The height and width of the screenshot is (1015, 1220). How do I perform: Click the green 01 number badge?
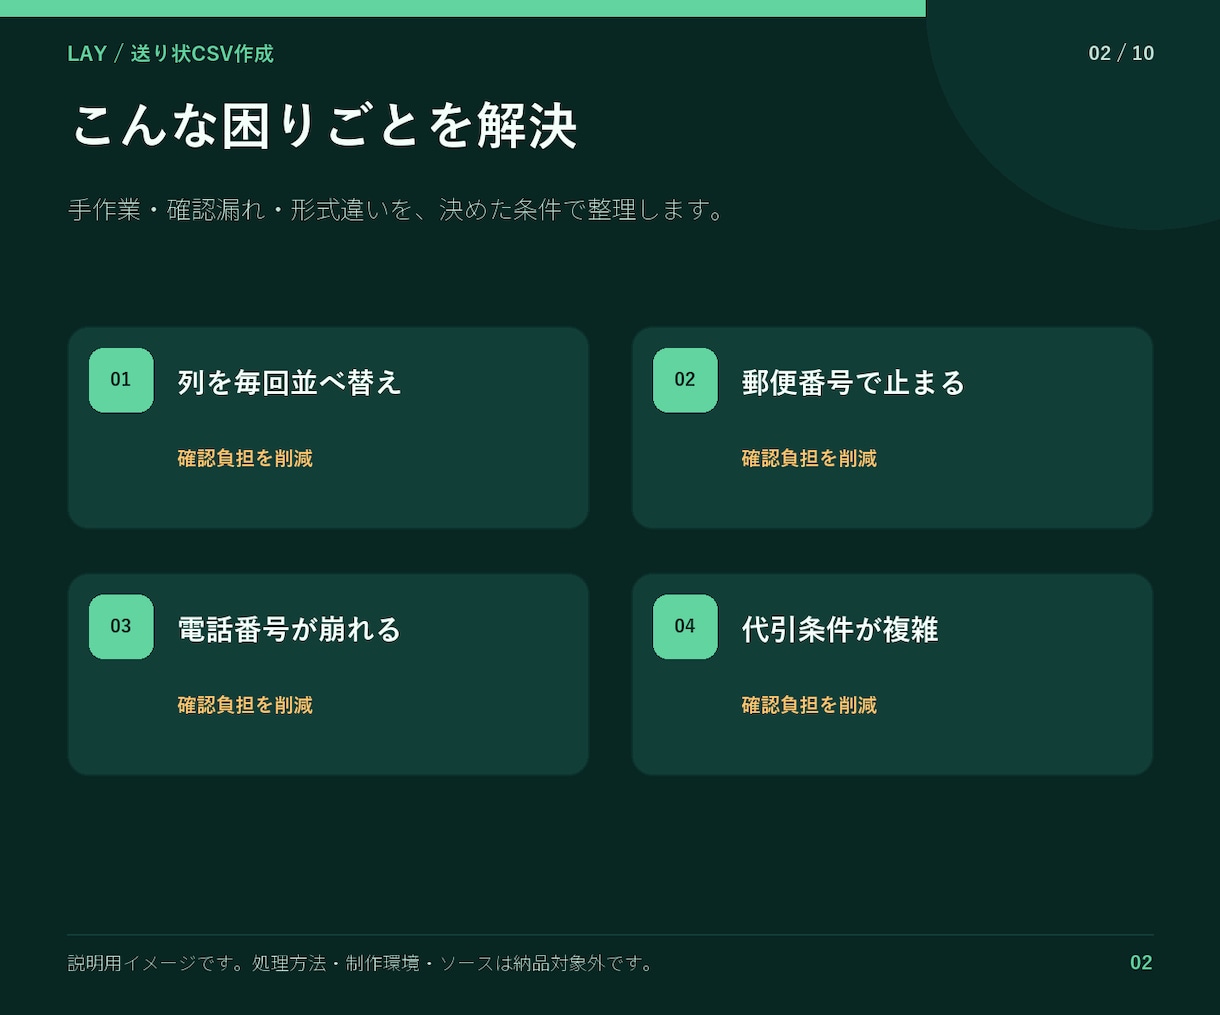pos(121,380)
